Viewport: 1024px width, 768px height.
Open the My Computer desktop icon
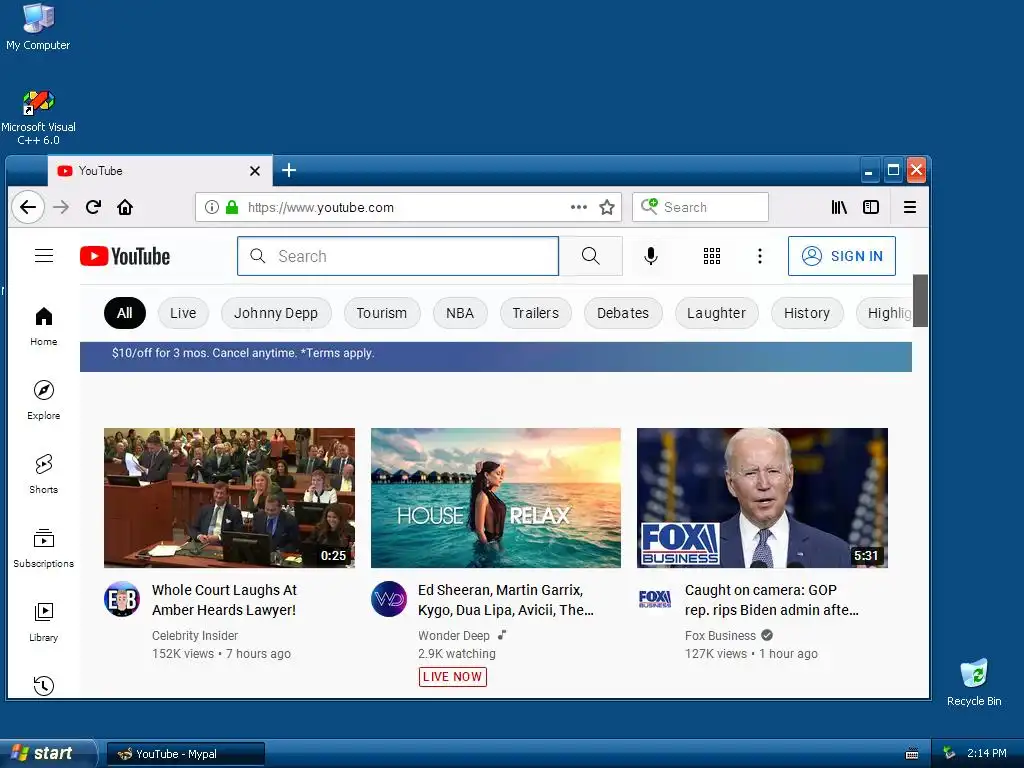click(x=38, y=26)
